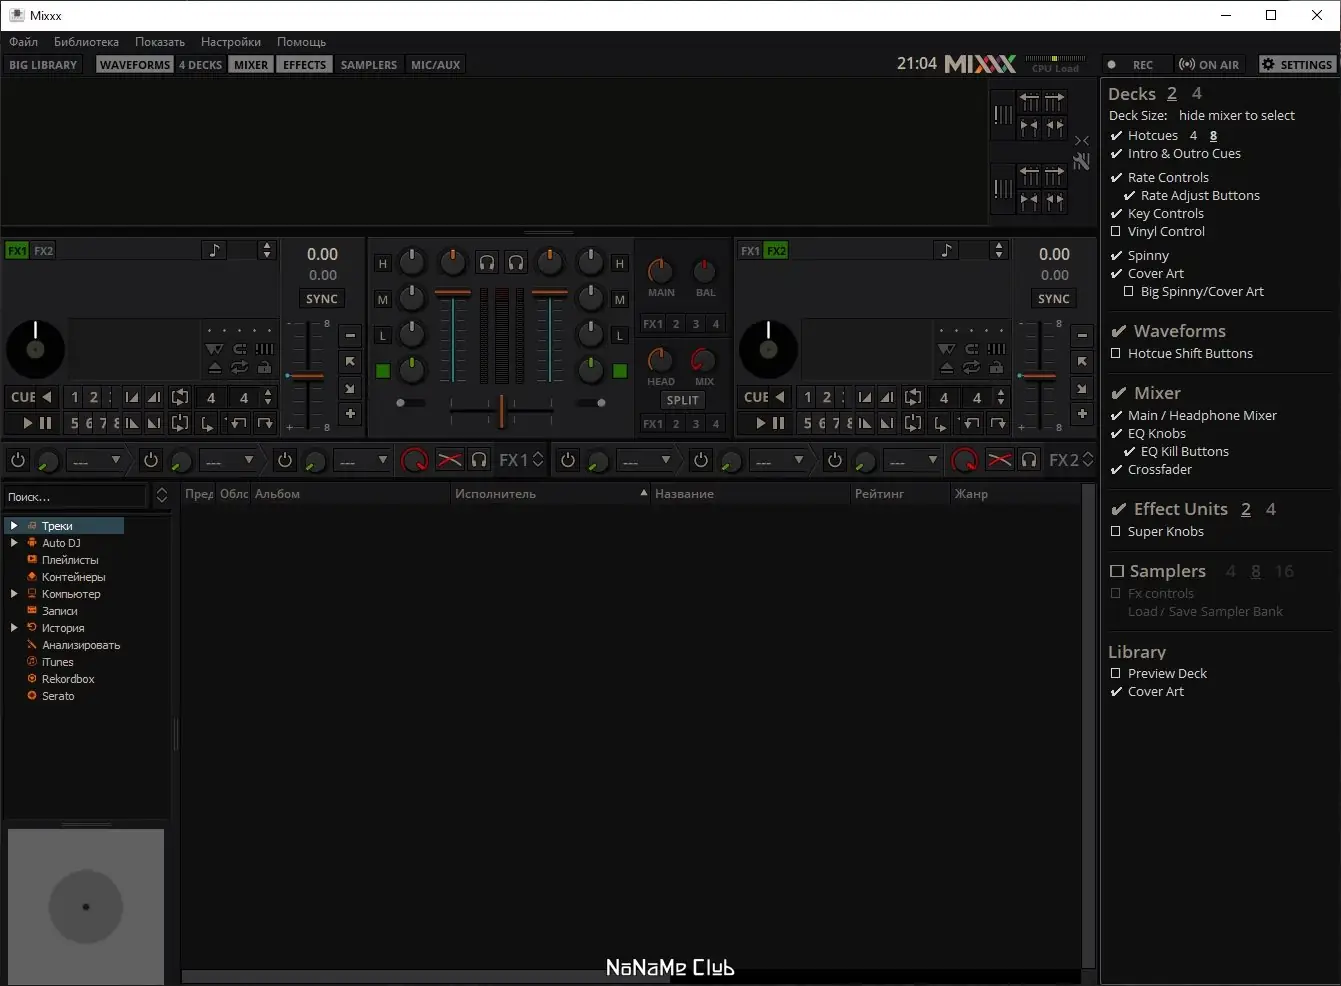Open FX1 first effect selector dropdown
1341x986 pixels.
[x=97, y=460]
